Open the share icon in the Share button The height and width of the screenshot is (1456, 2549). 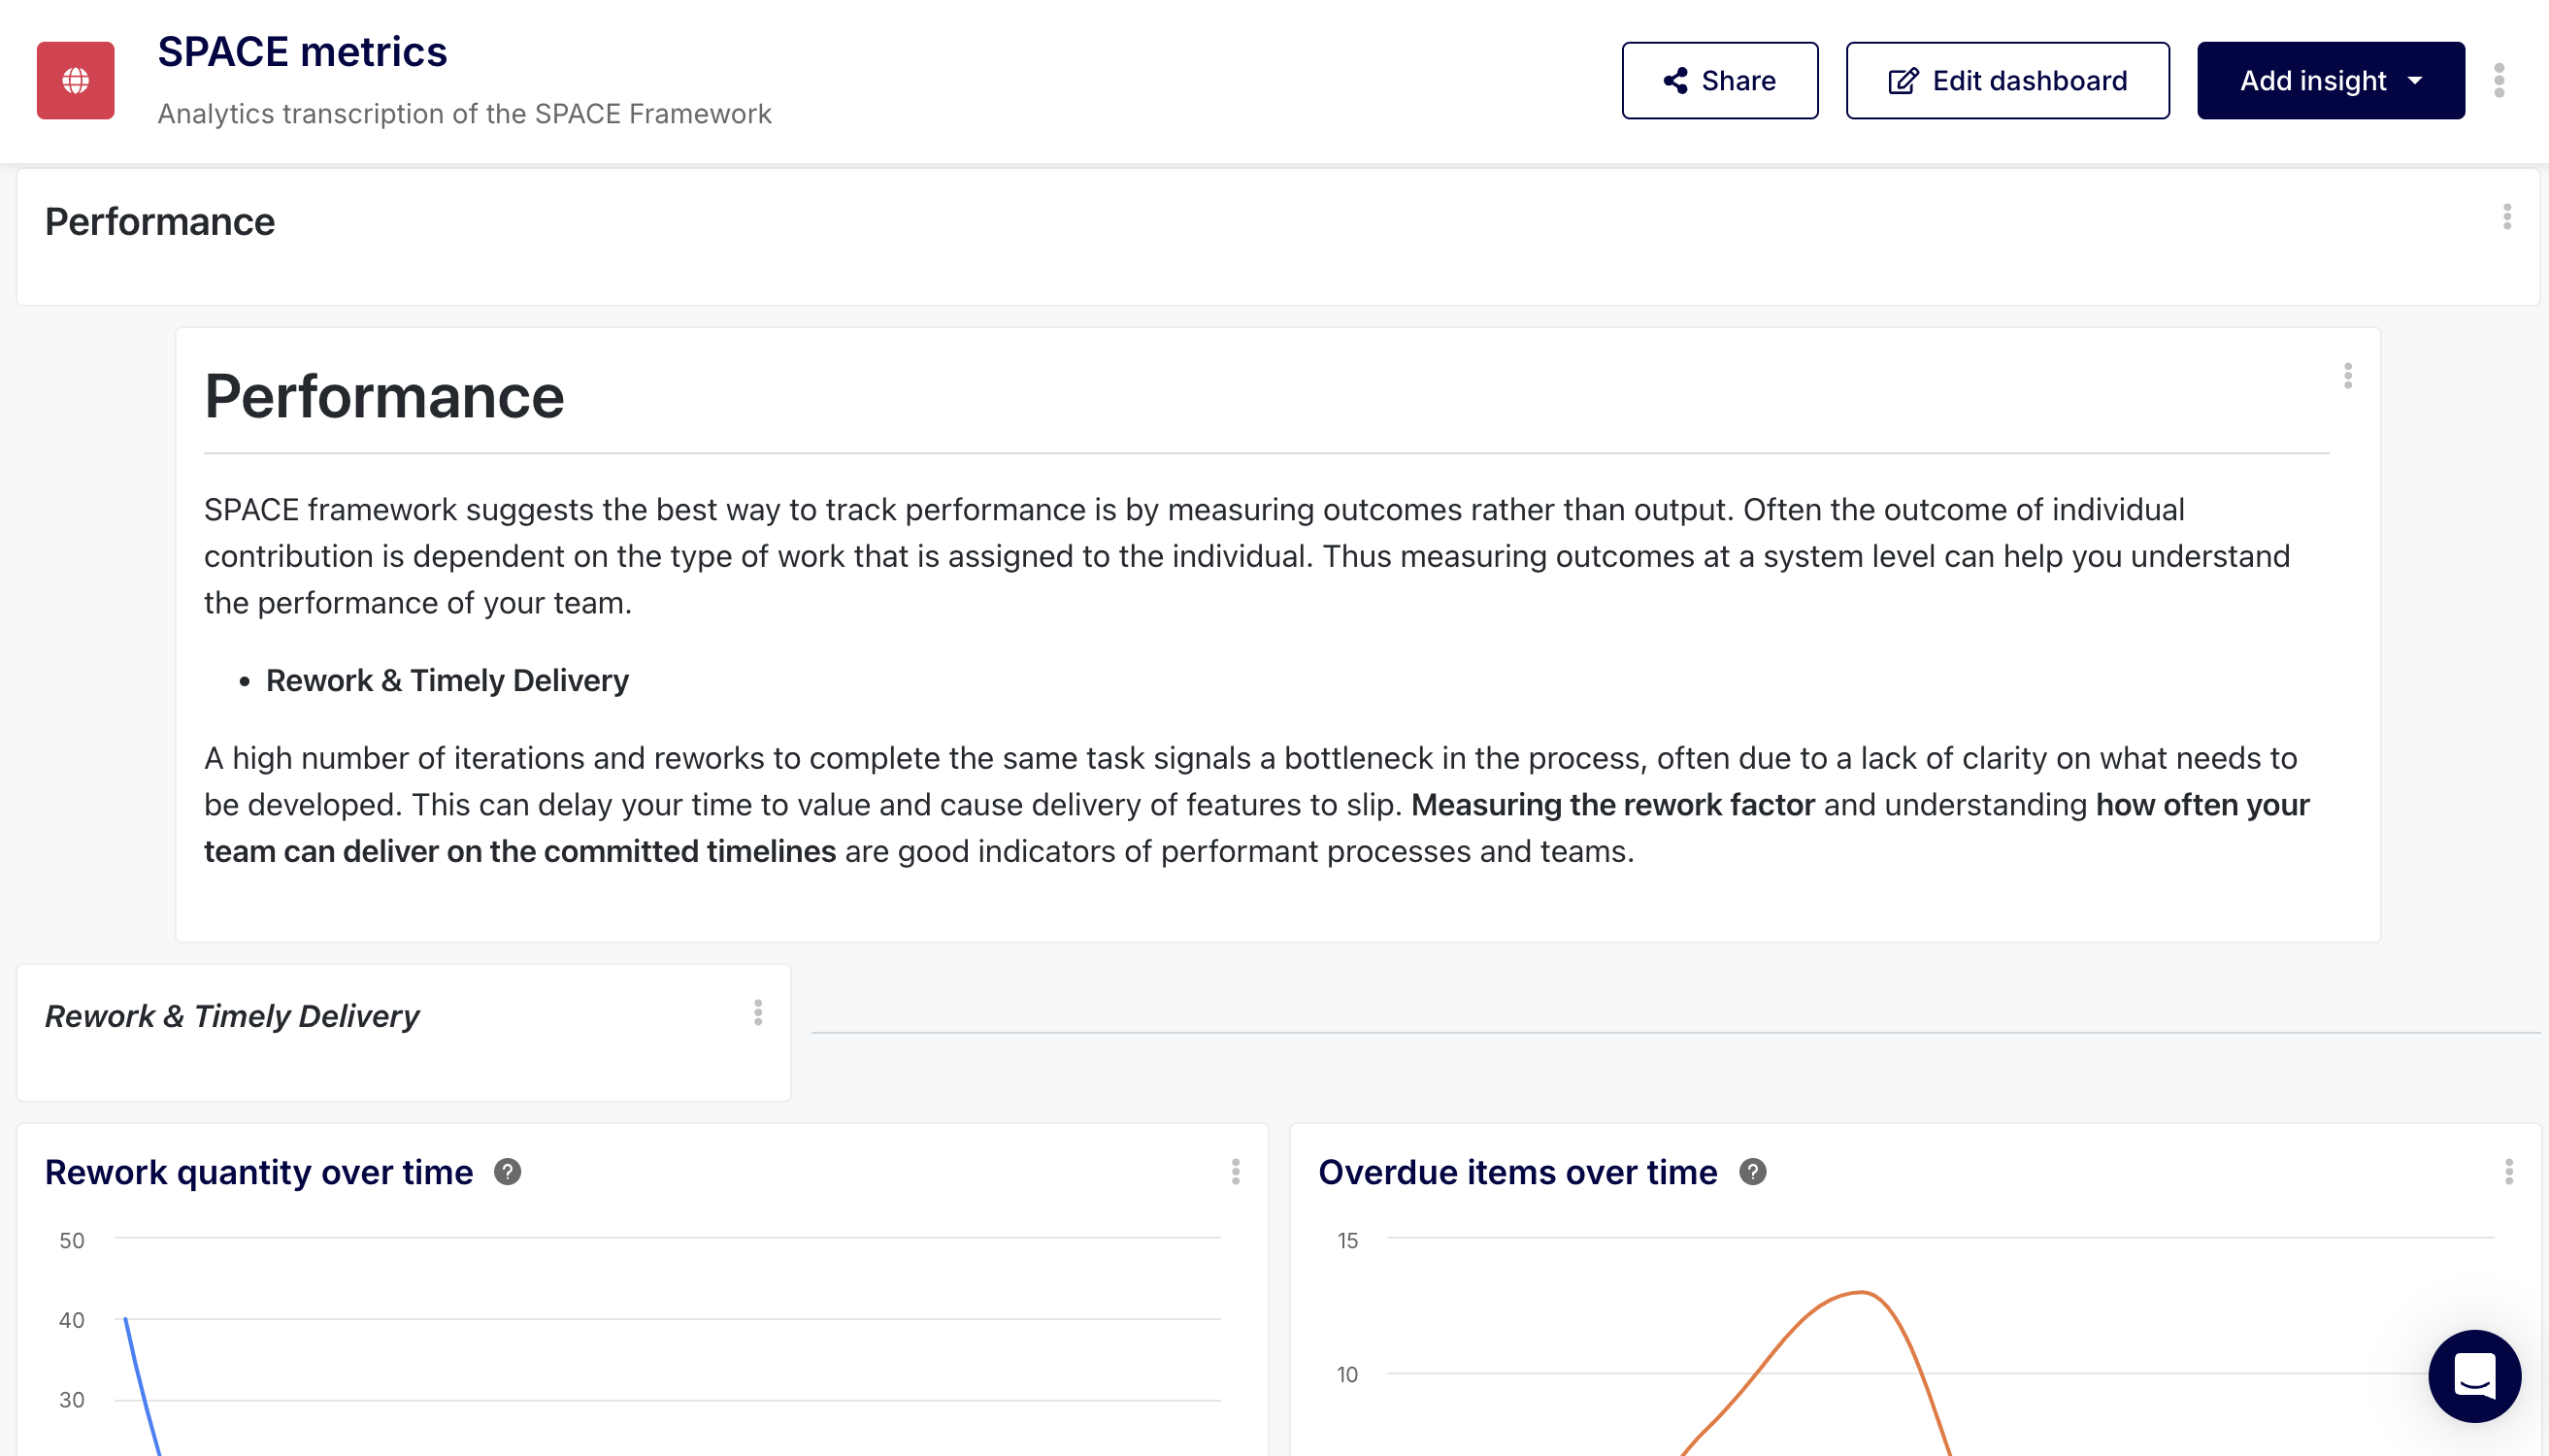(1675, 80)
